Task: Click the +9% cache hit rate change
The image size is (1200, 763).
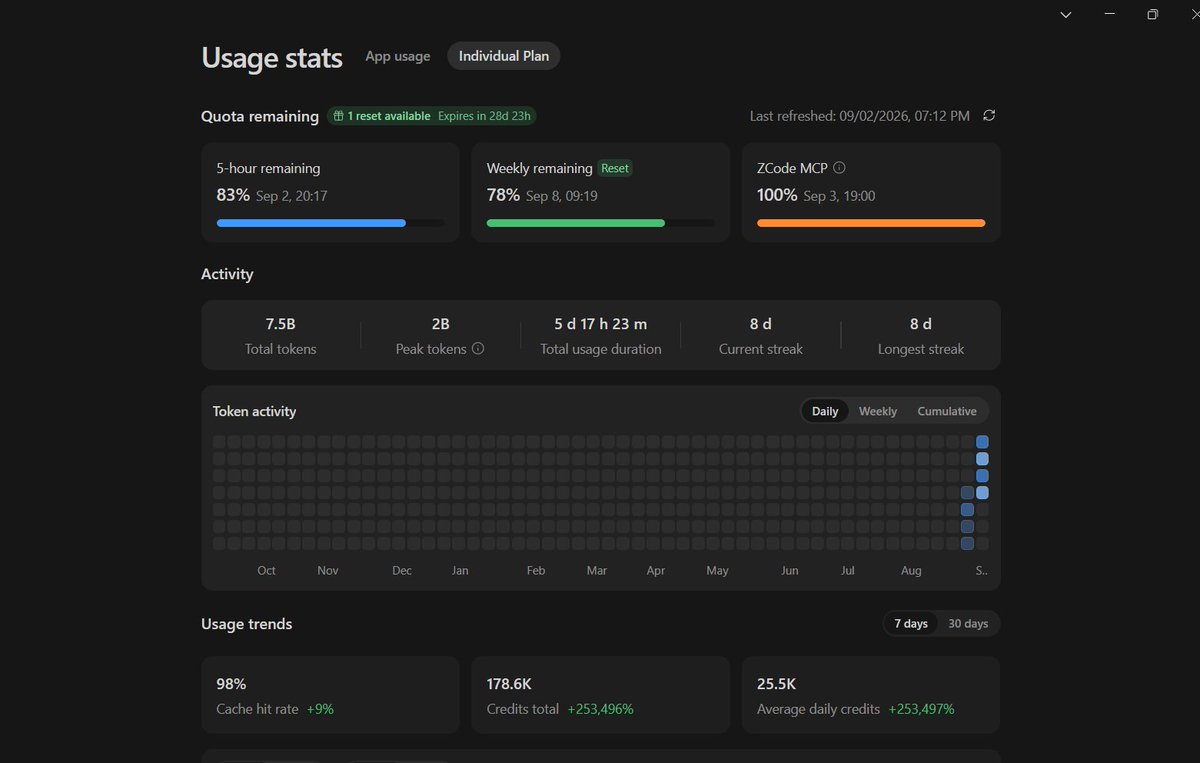Action: [320, 709]
